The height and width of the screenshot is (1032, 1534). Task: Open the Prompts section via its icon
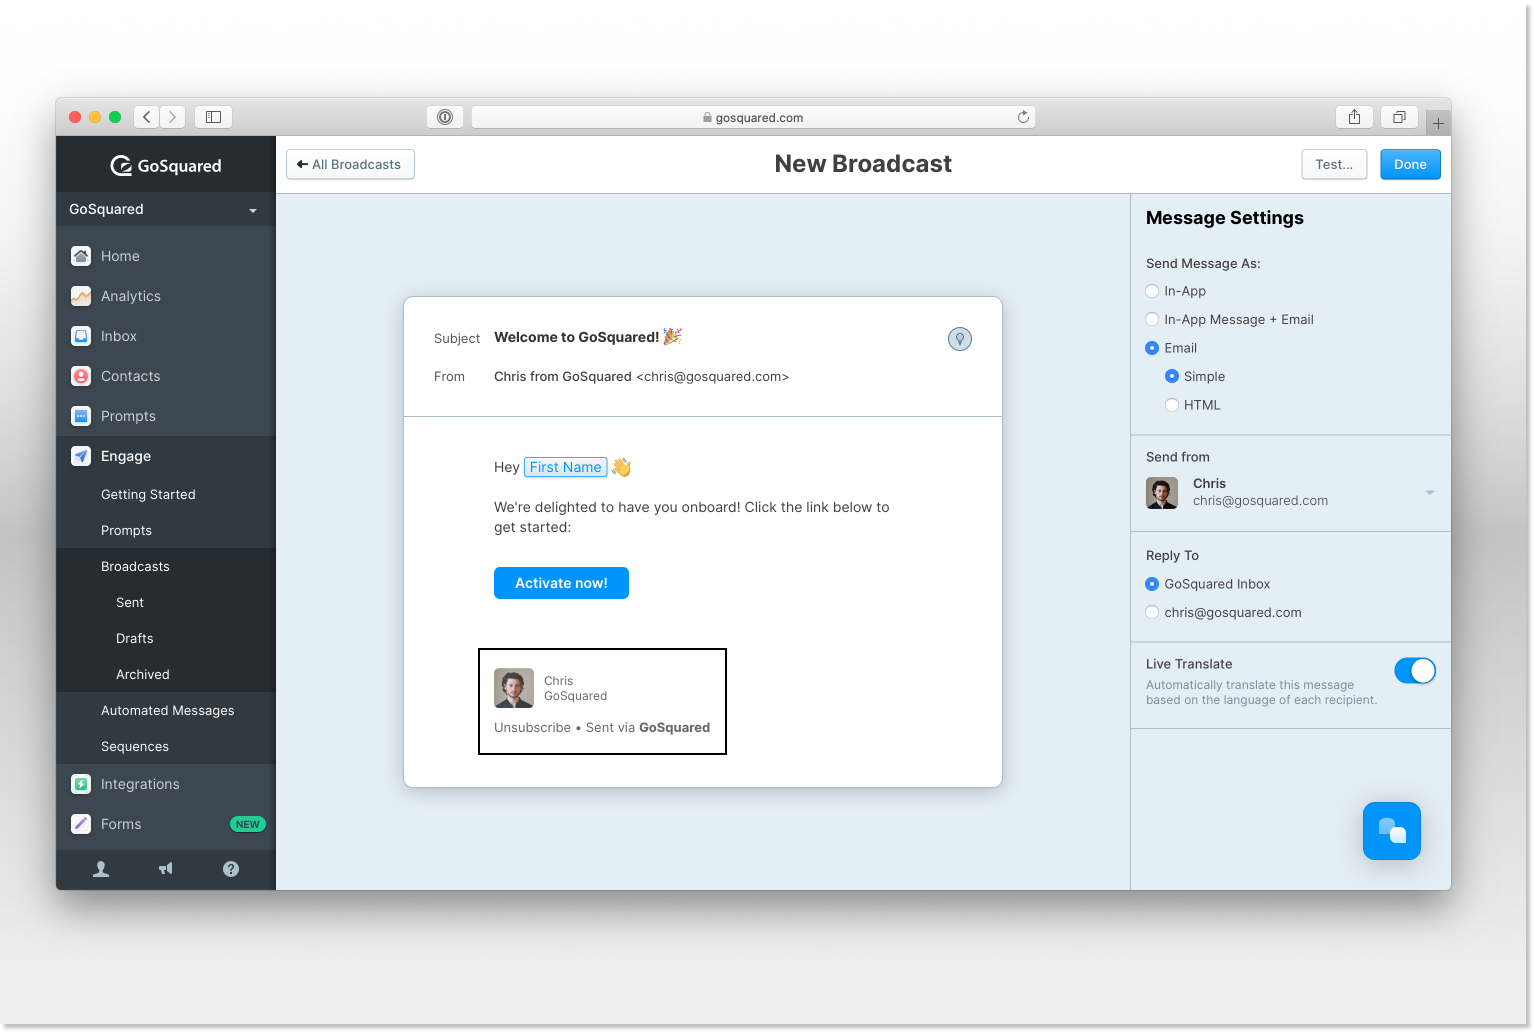click(81, 416)
